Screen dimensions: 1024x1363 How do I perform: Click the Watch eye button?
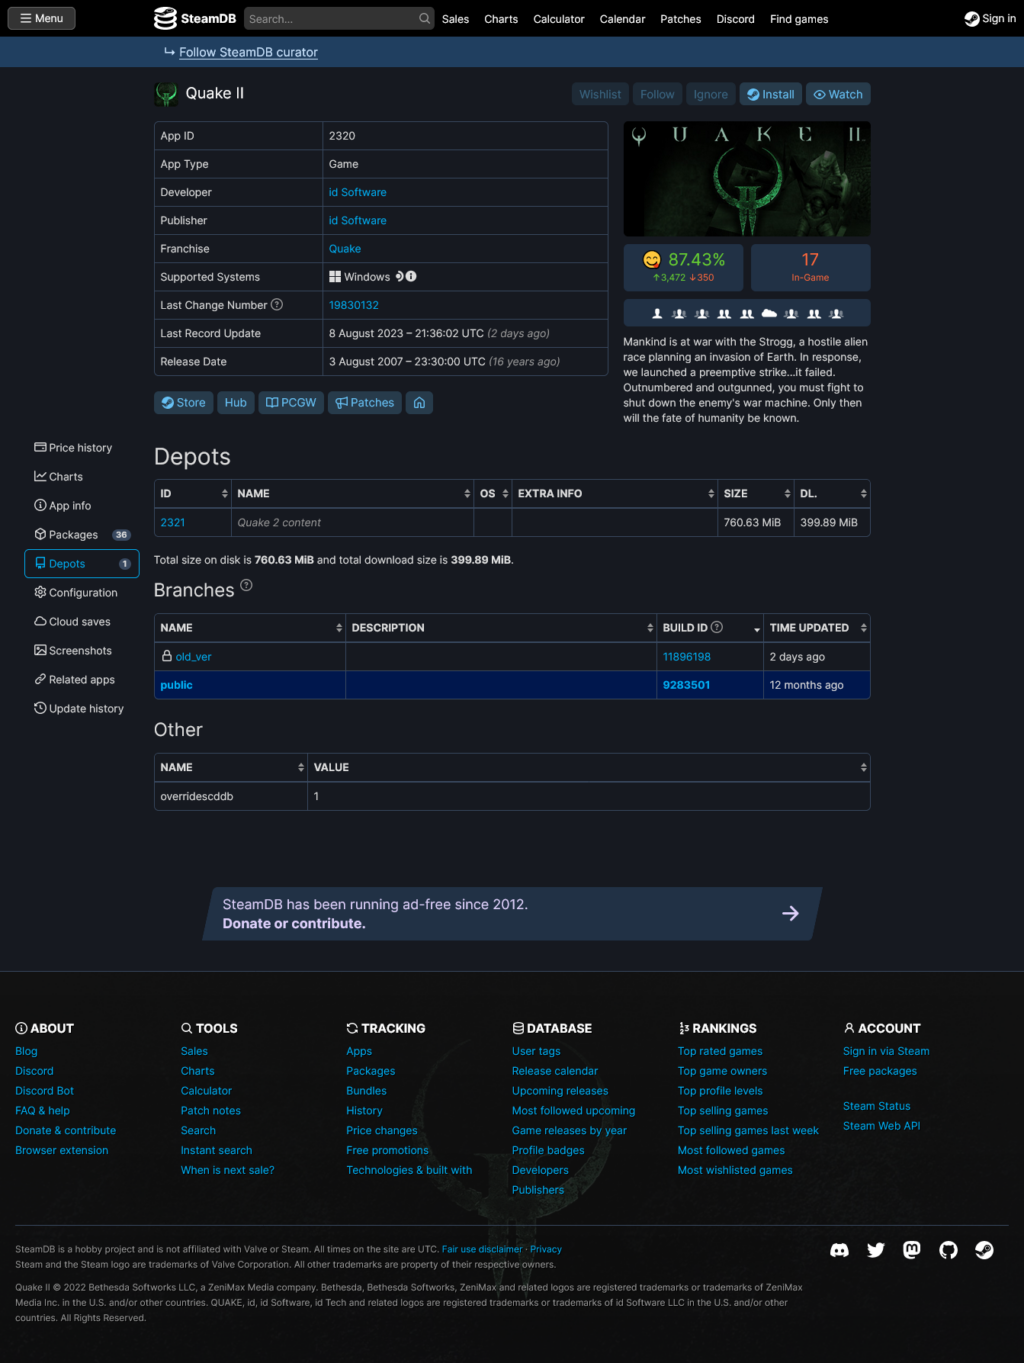(838, 94)
